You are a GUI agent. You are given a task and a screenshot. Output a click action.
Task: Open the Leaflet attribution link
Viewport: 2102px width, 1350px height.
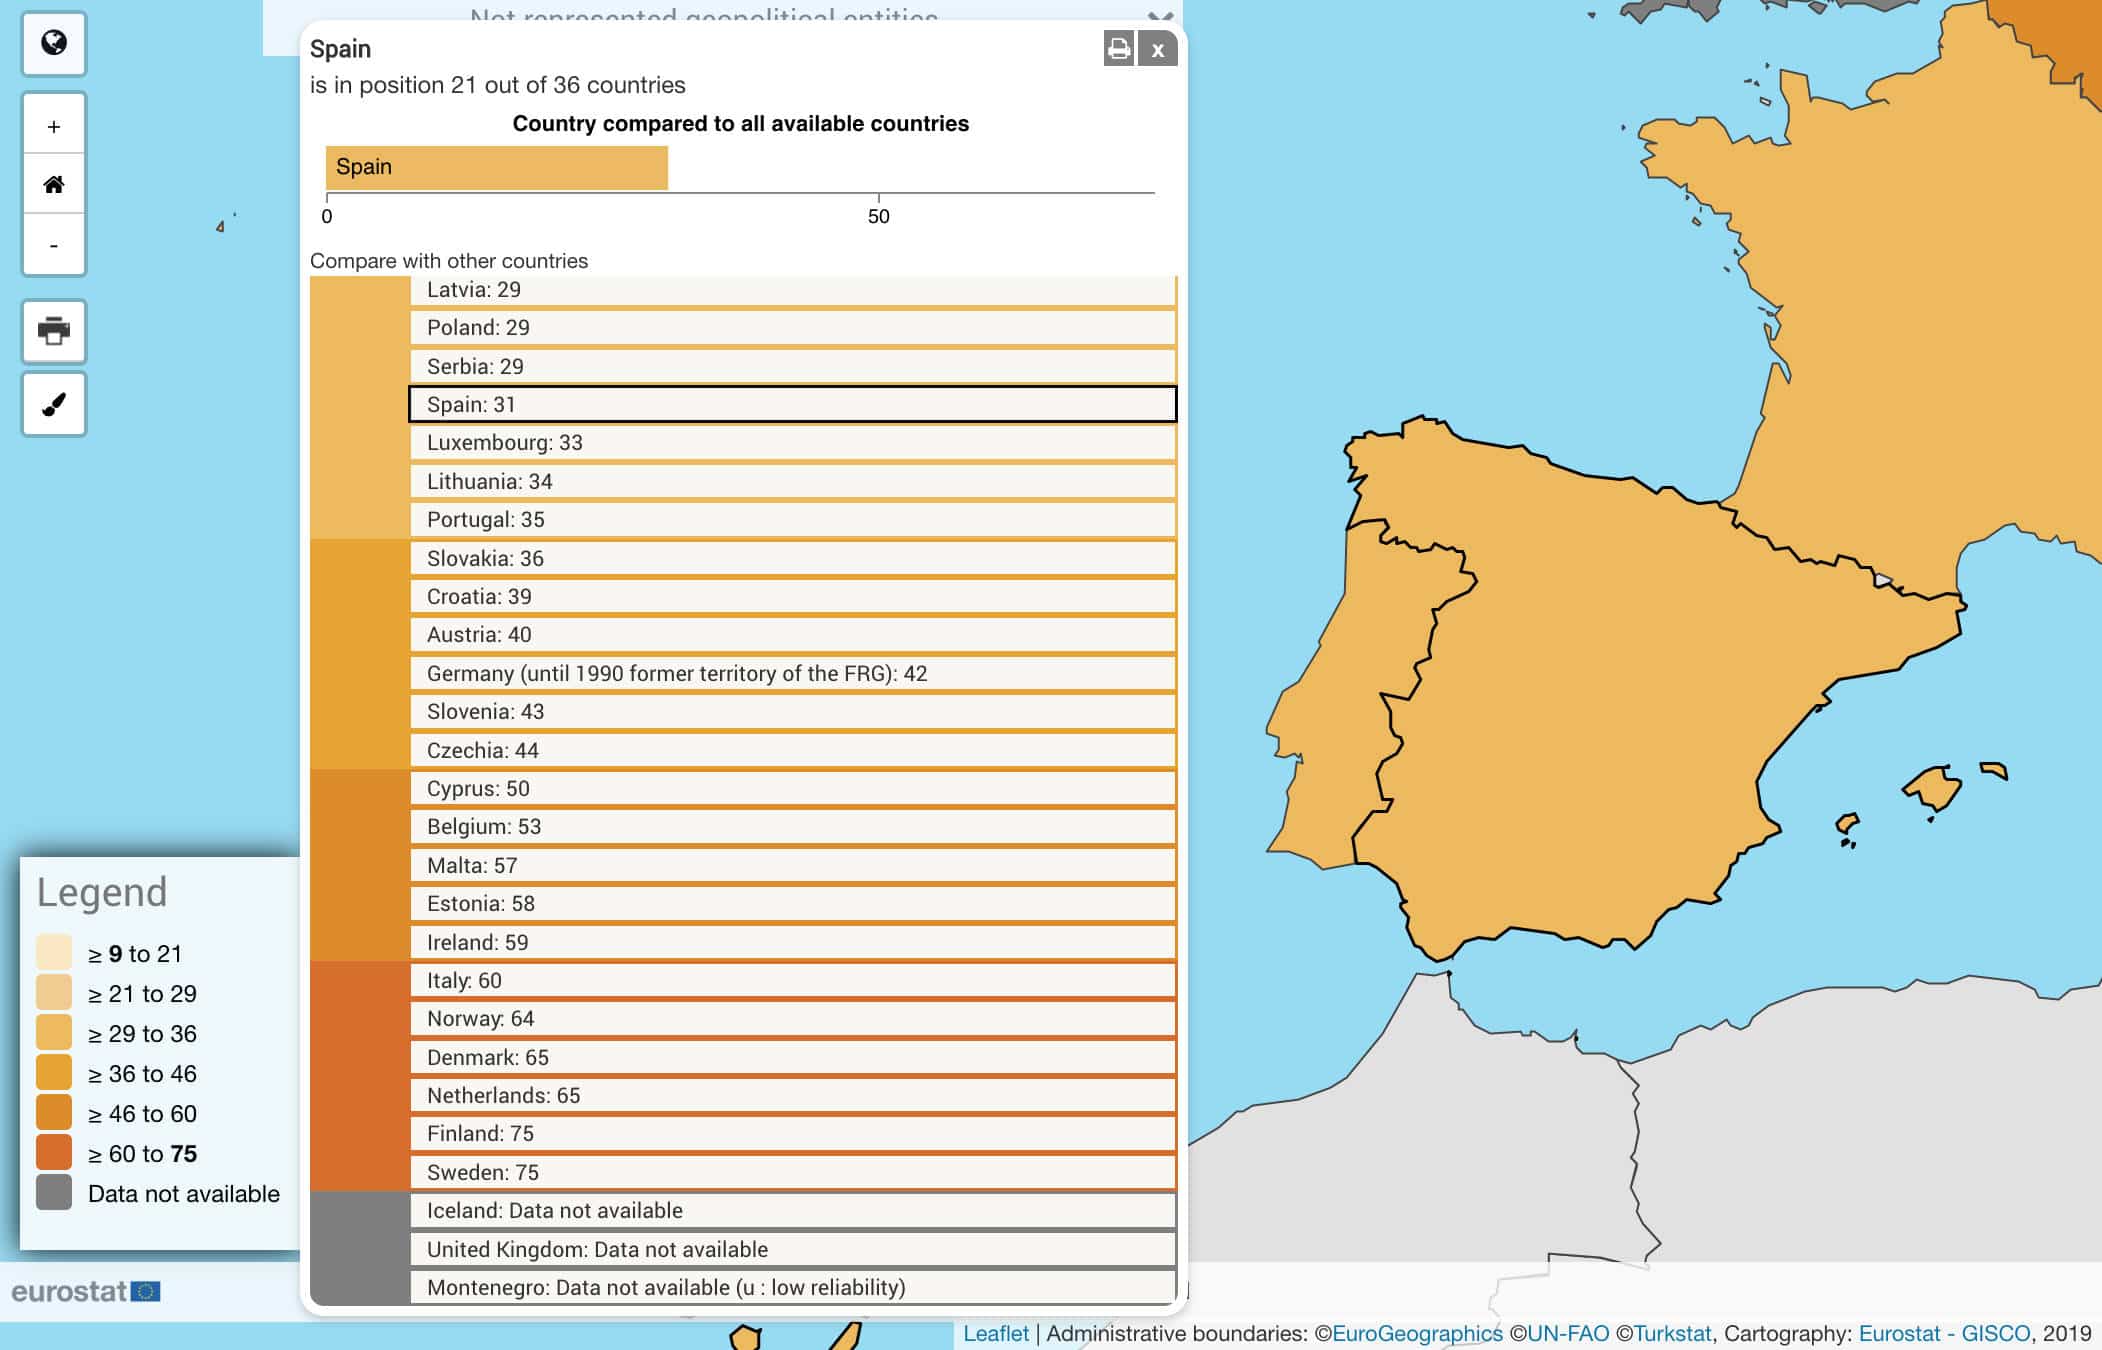[x=995, y=1333]
